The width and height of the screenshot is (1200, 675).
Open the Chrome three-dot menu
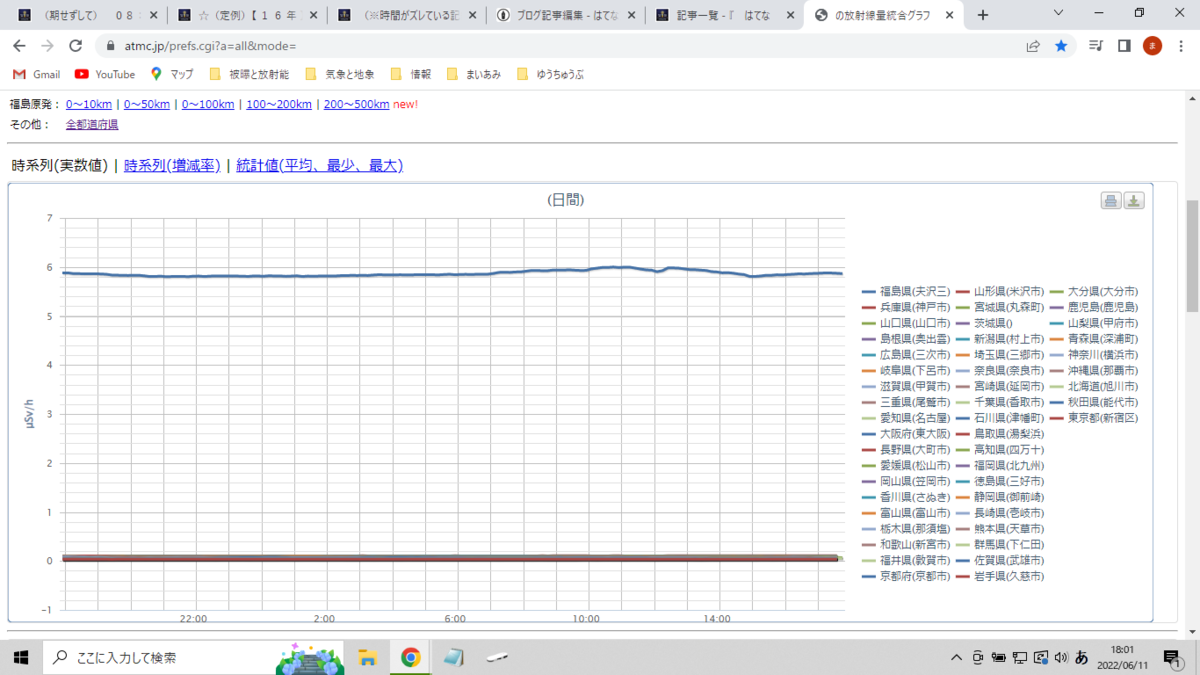(1180, 46)
